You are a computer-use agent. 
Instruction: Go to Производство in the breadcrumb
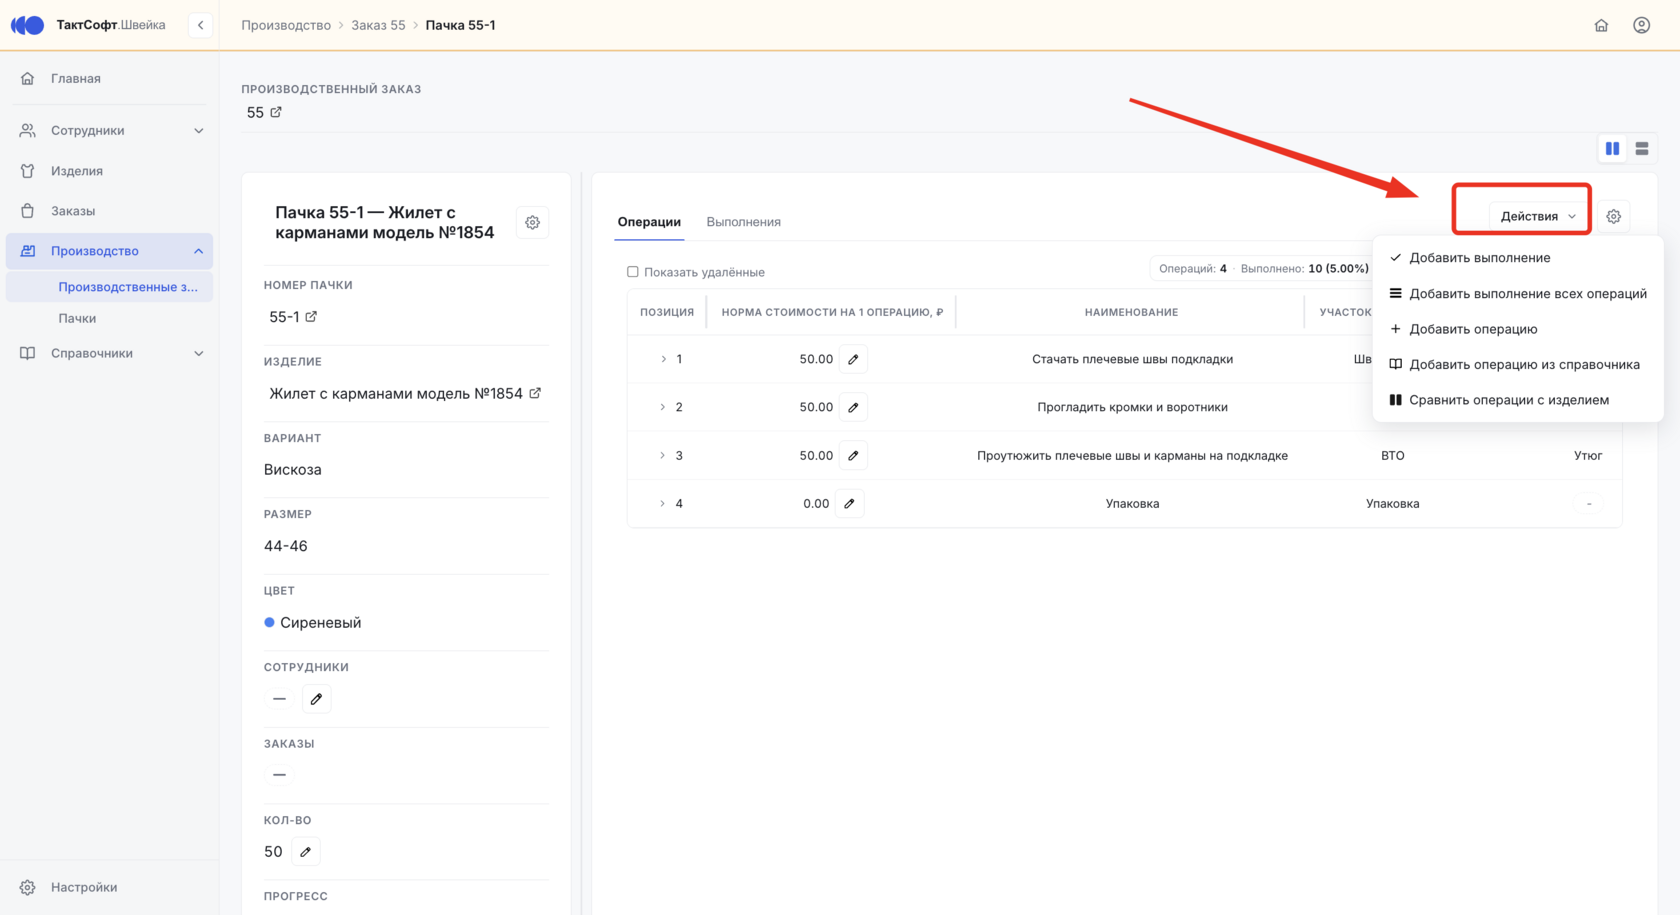[286, 25]
